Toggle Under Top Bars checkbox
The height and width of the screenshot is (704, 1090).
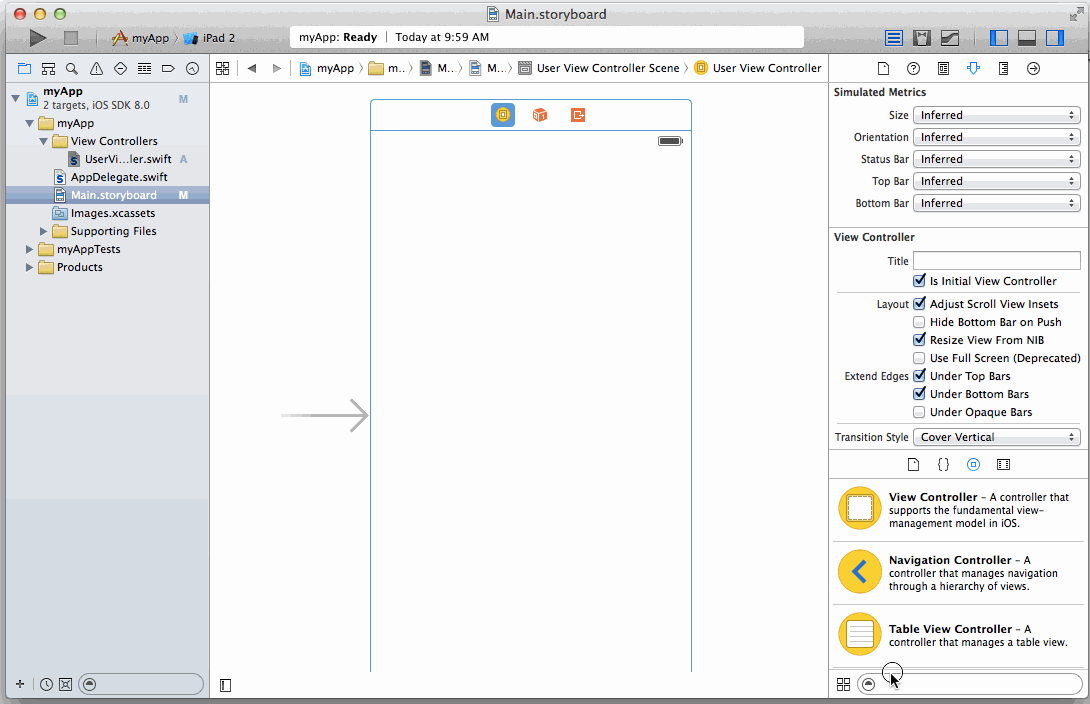click(919, 376)
